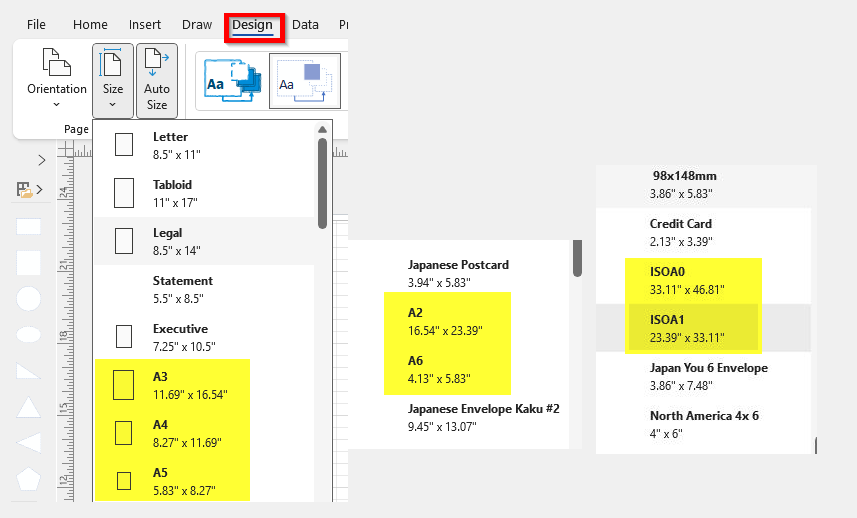Open the Orientation dropdown
Screen dimensions: 857x518
pos(56,80)
